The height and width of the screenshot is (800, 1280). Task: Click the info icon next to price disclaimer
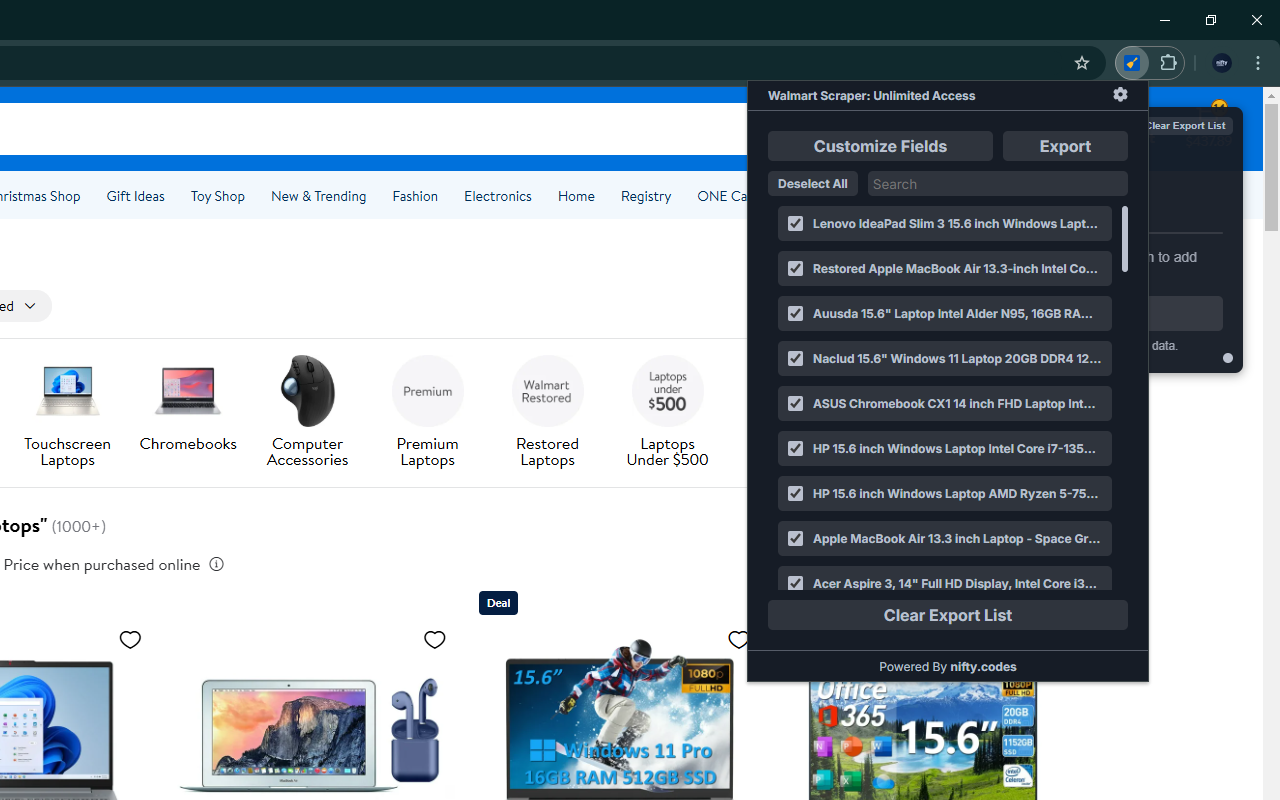(216, 563)
